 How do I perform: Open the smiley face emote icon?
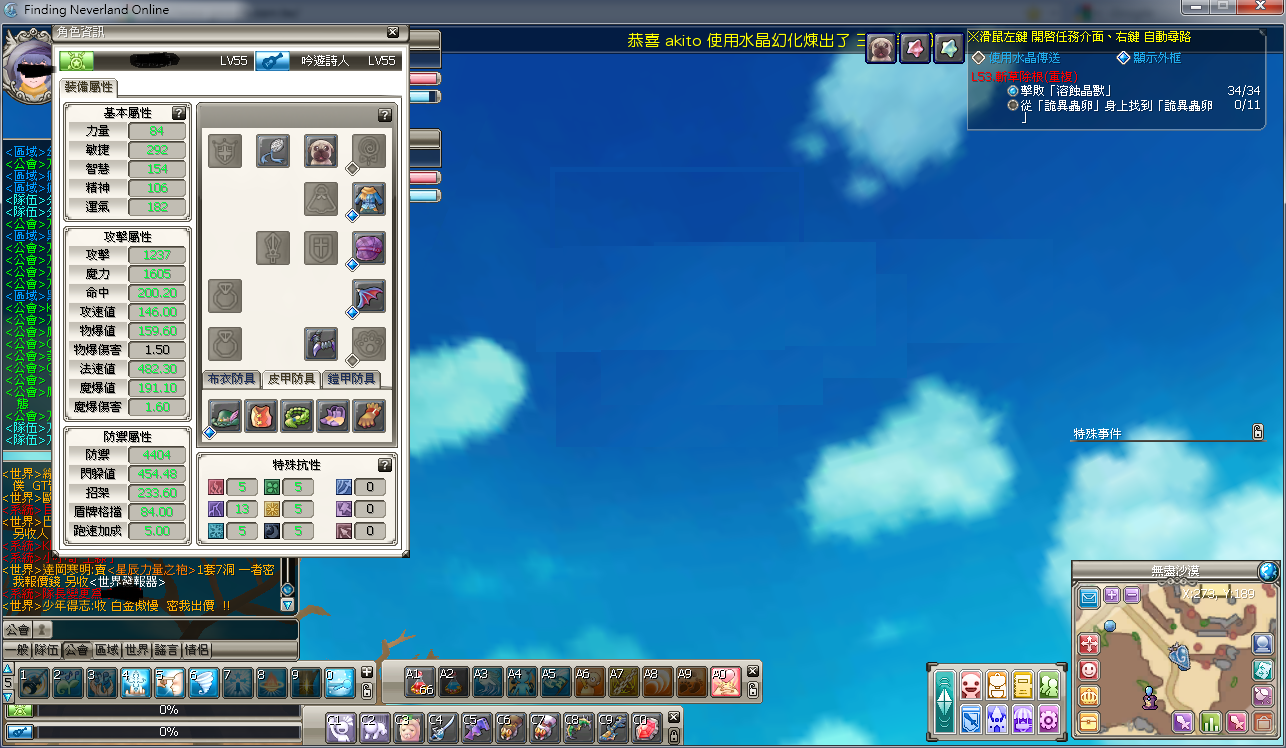coord(1088,671)
